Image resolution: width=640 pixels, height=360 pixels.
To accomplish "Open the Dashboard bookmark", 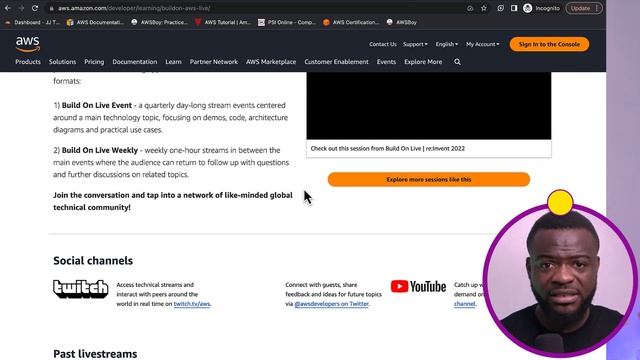I will [33, 22].
